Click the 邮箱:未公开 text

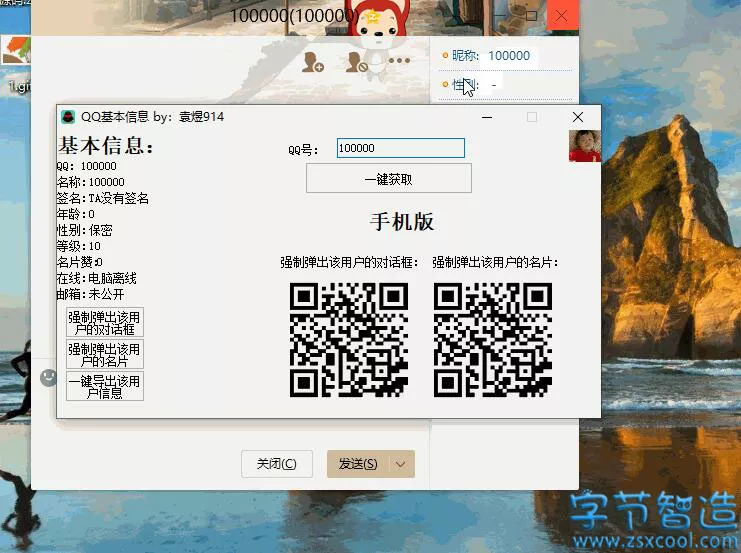pos(90,294)
